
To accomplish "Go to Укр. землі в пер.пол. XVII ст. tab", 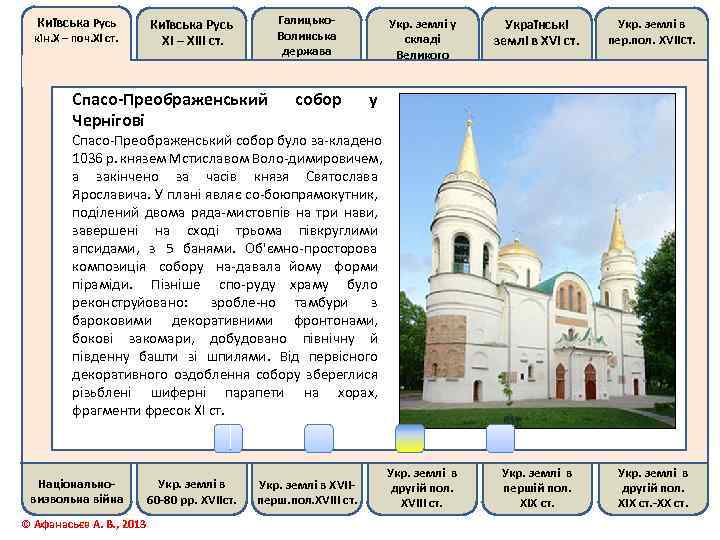I will (652, 33).
